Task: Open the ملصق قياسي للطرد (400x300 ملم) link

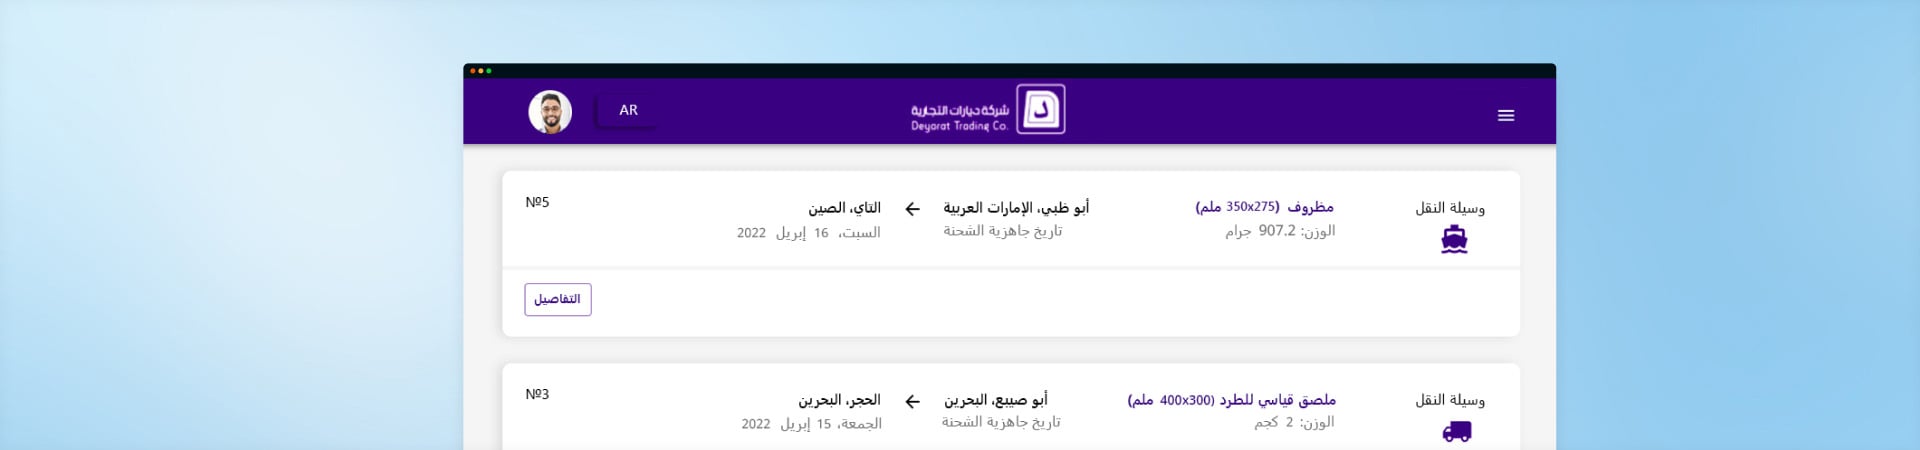Action: click(1231, 400)
